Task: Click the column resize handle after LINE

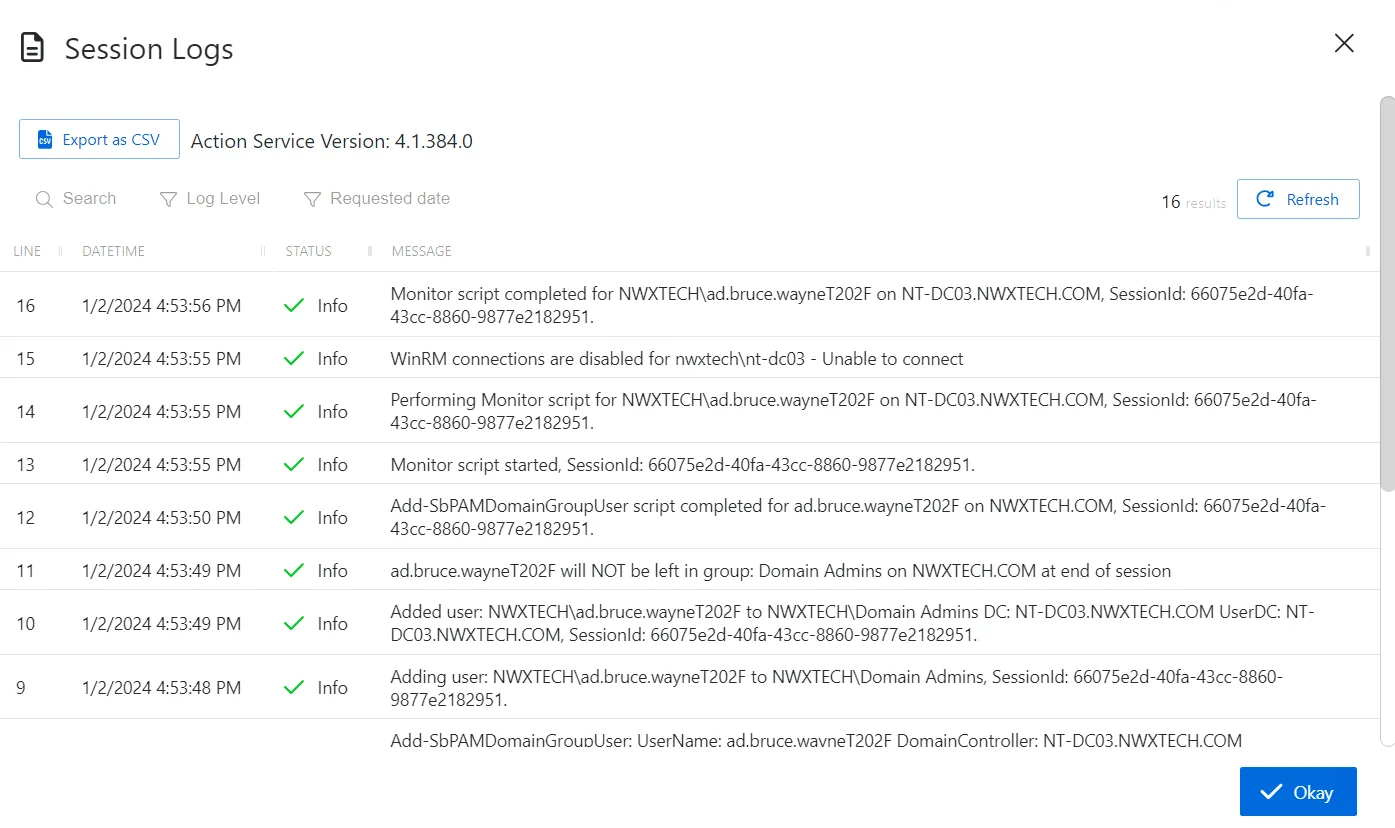Action: pos(60,251)
